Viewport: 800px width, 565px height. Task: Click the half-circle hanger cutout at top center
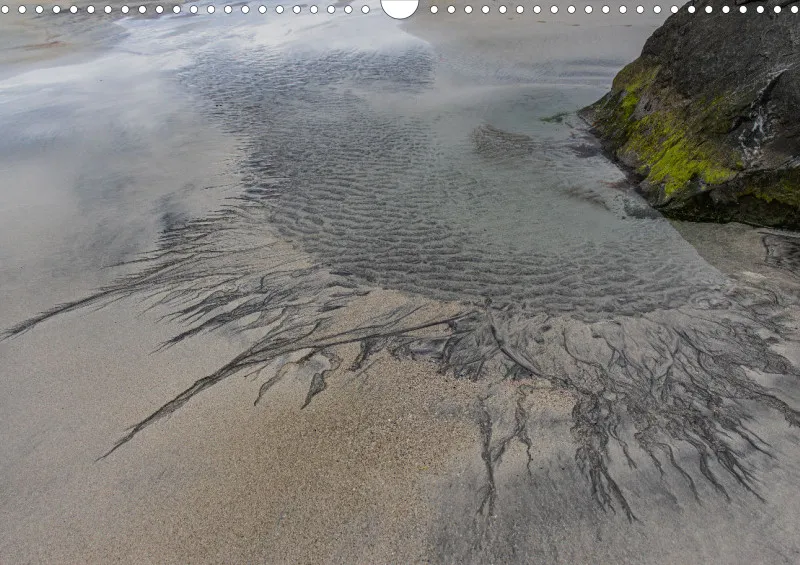point(399,9)
